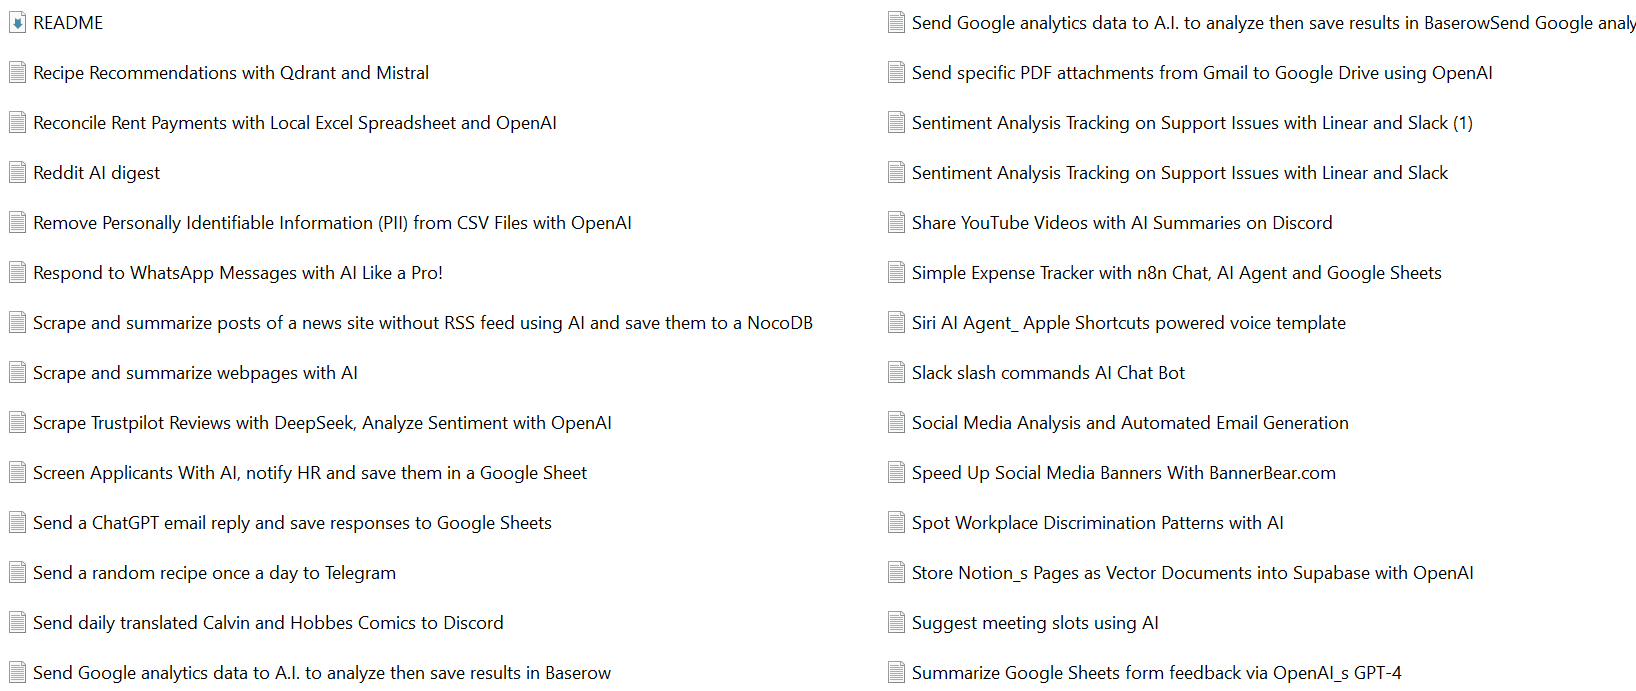
Task: Click icon next to Slack slash commands AI Chat Bot
Action: point(896,373)
